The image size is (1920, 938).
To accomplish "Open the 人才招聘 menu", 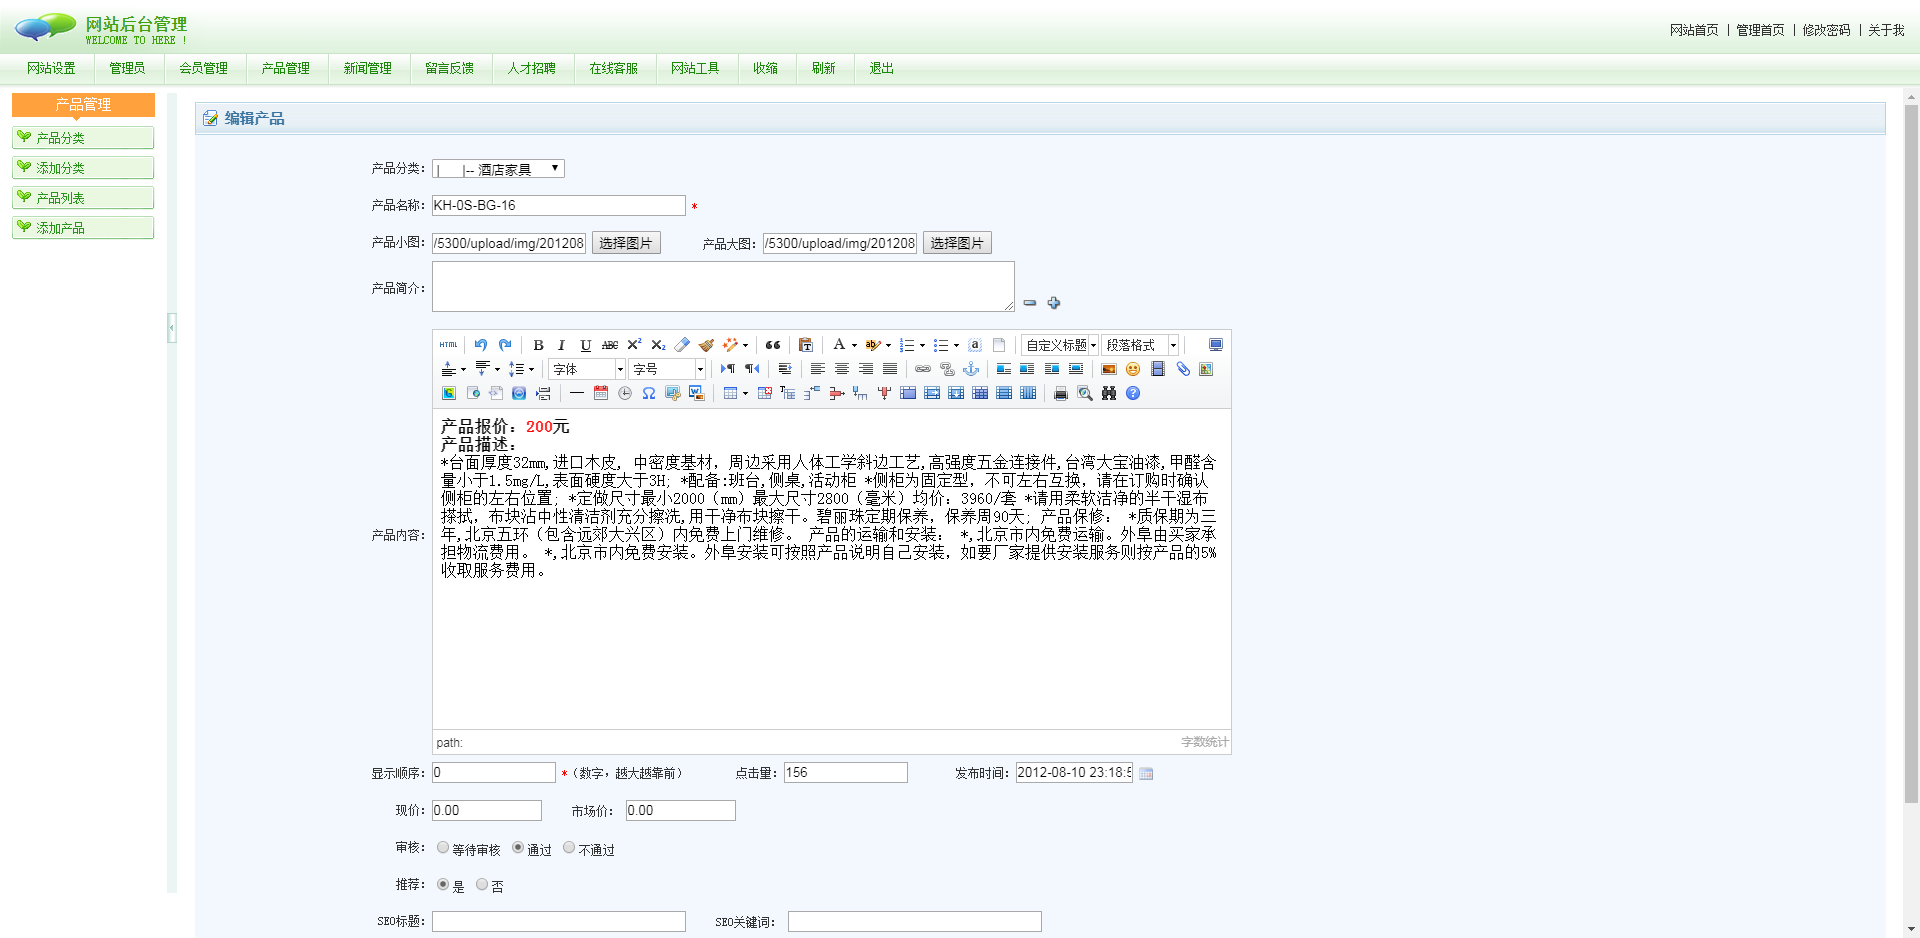I will pyautogui.click(x=532, y=68).
